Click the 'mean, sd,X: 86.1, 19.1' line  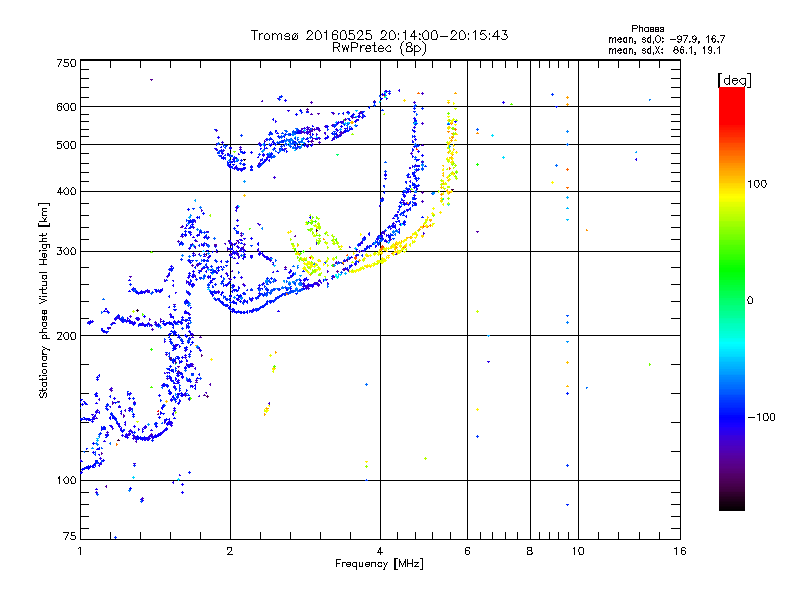[664, 51]
